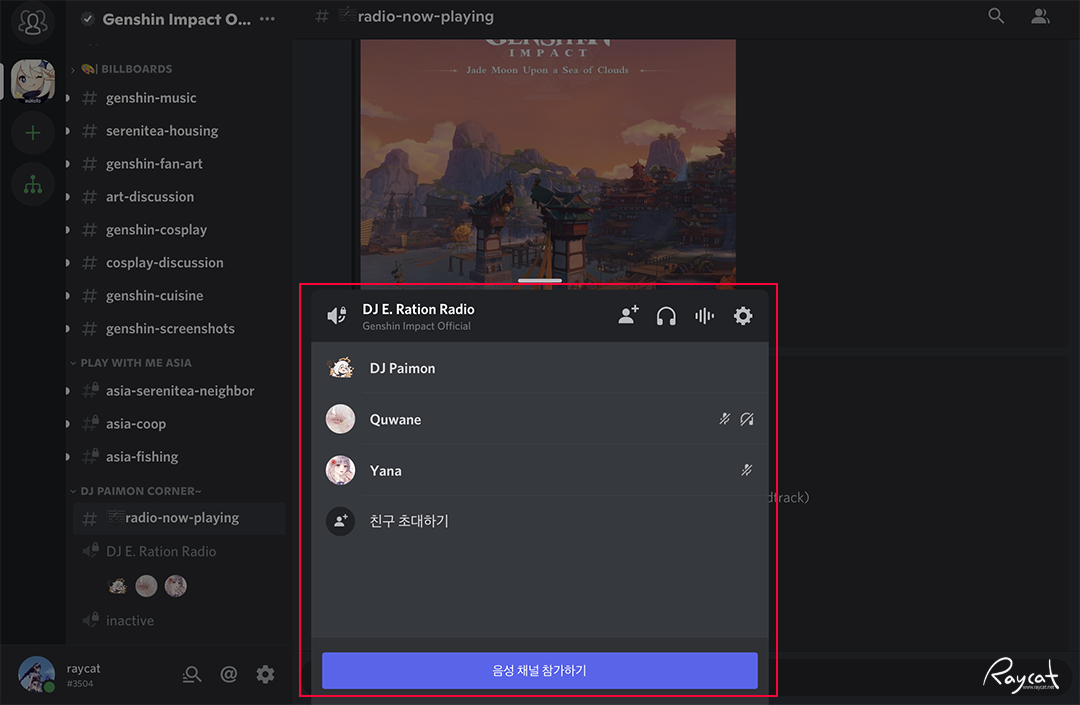This screenshot has height=705, width=1080.
Task: Select the Paimon server avatar
Action: click(x=32, y=80)
